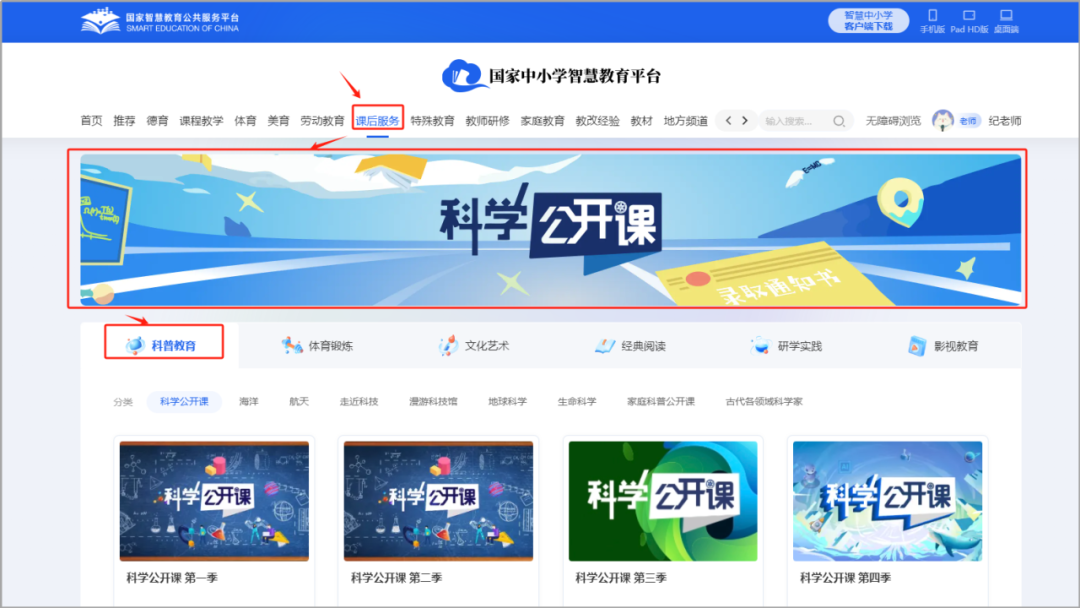Click the Pad HD版 tablet icon

point(968,17)
